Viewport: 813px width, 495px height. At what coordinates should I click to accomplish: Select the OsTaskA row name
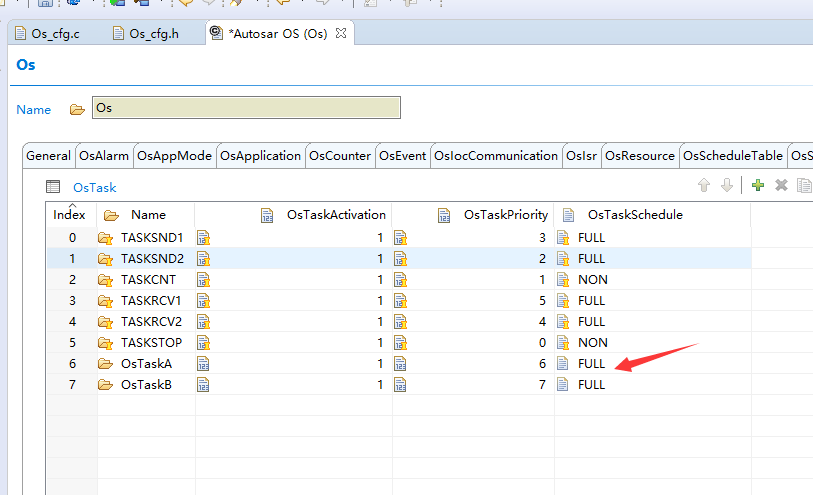point(146,364)
